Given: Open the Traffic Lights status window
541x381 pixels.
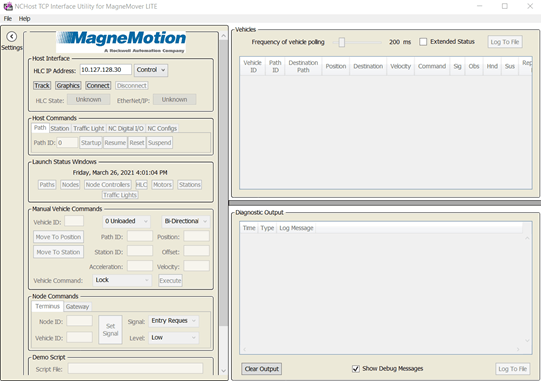Looking at the screenshot, I should pos(120,195).
